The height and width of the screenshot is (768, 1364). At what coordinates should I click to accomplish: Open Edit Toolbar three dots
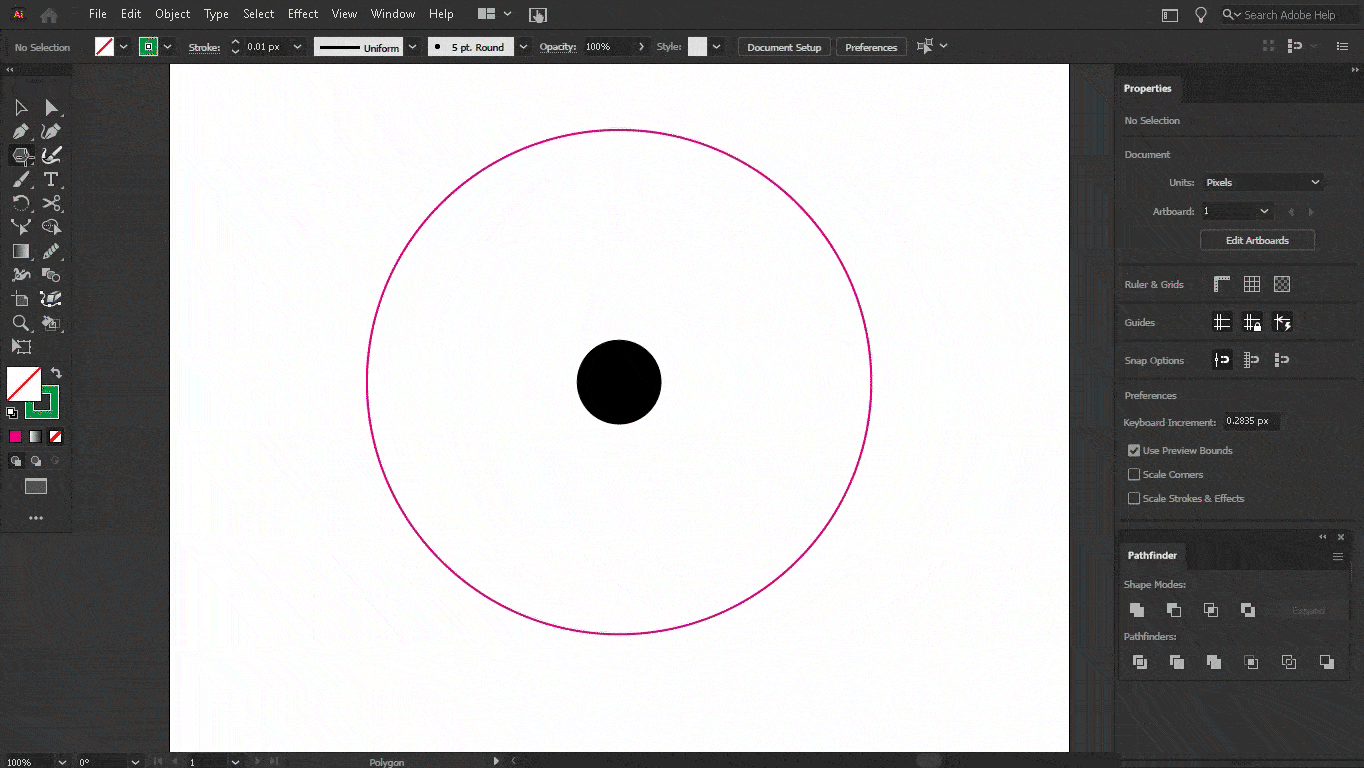tap(36, 518)
